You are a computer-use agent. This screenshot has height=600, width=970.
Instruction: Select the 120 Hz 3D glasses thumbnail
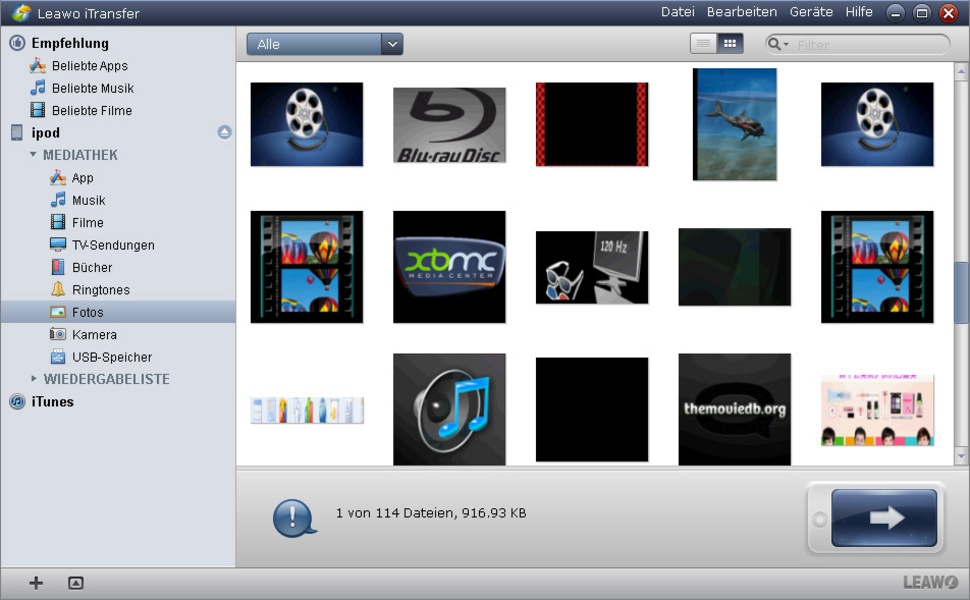[x=592, y=267]
